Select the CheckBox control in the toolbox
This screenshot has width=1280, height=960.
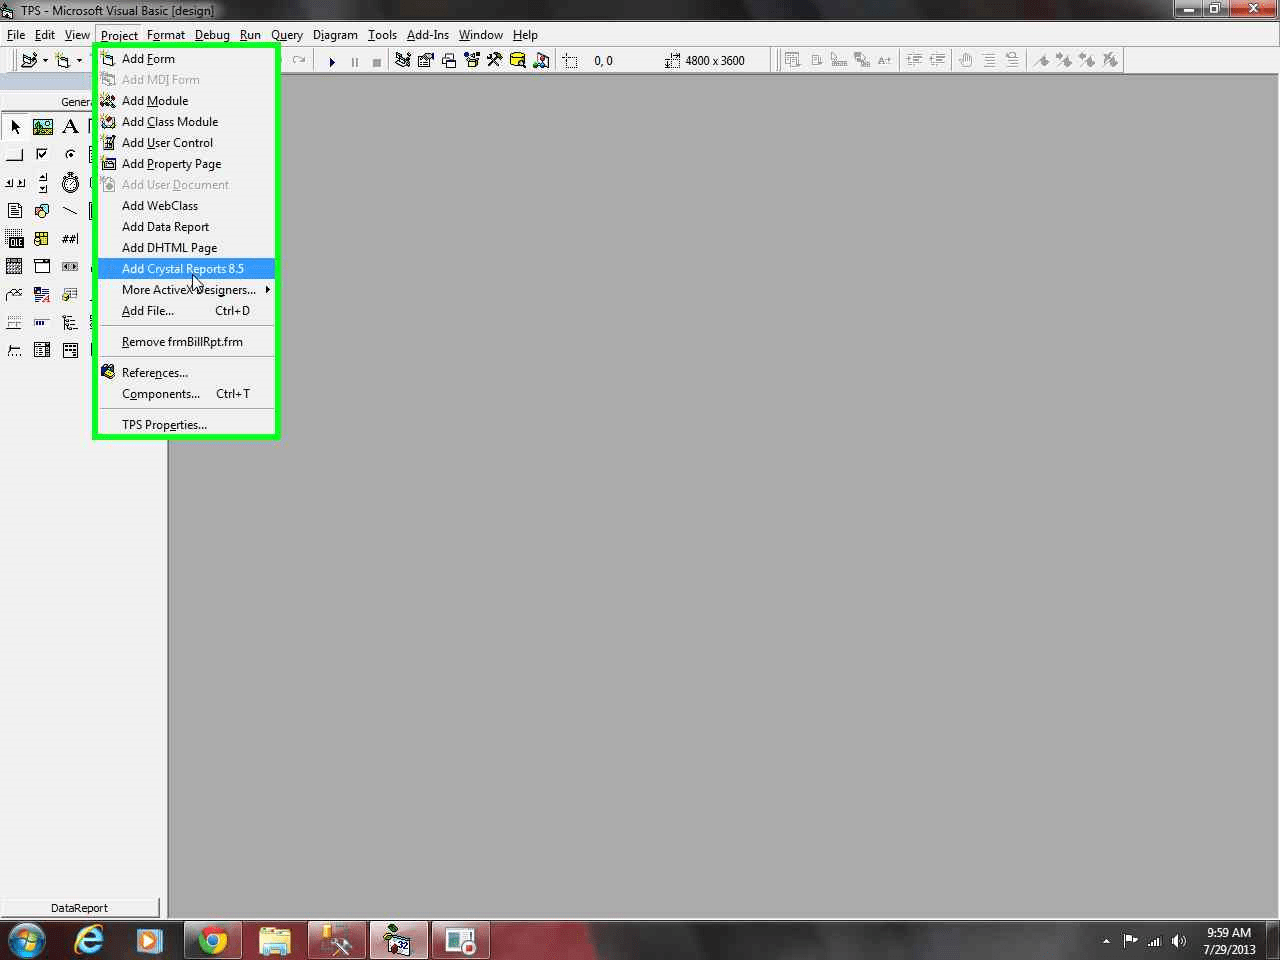[42, 154]
